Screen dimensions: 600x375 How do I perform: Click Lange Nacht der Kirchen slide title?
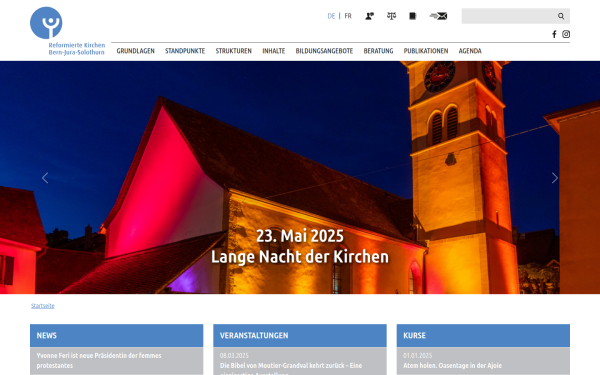(x=300, y=257)
